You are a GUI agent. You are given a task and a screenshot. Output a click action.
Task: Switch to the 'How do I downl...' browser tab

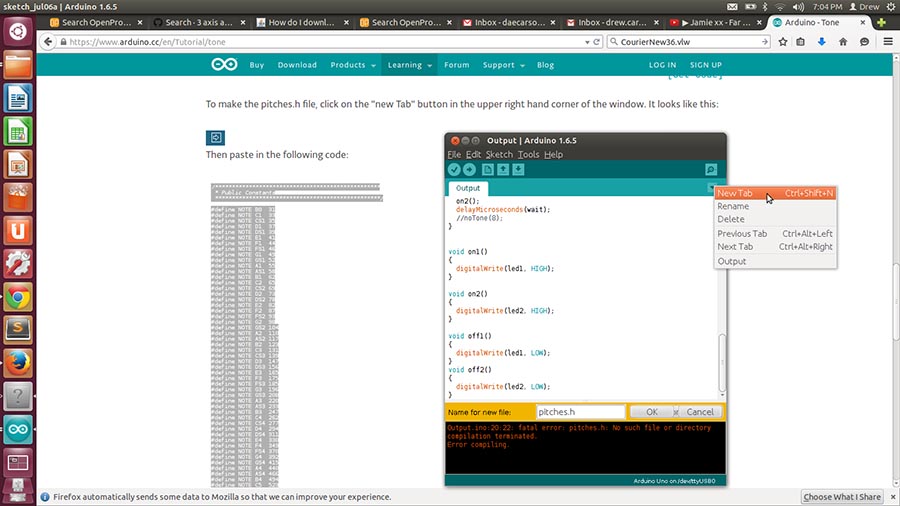[301, 22]
